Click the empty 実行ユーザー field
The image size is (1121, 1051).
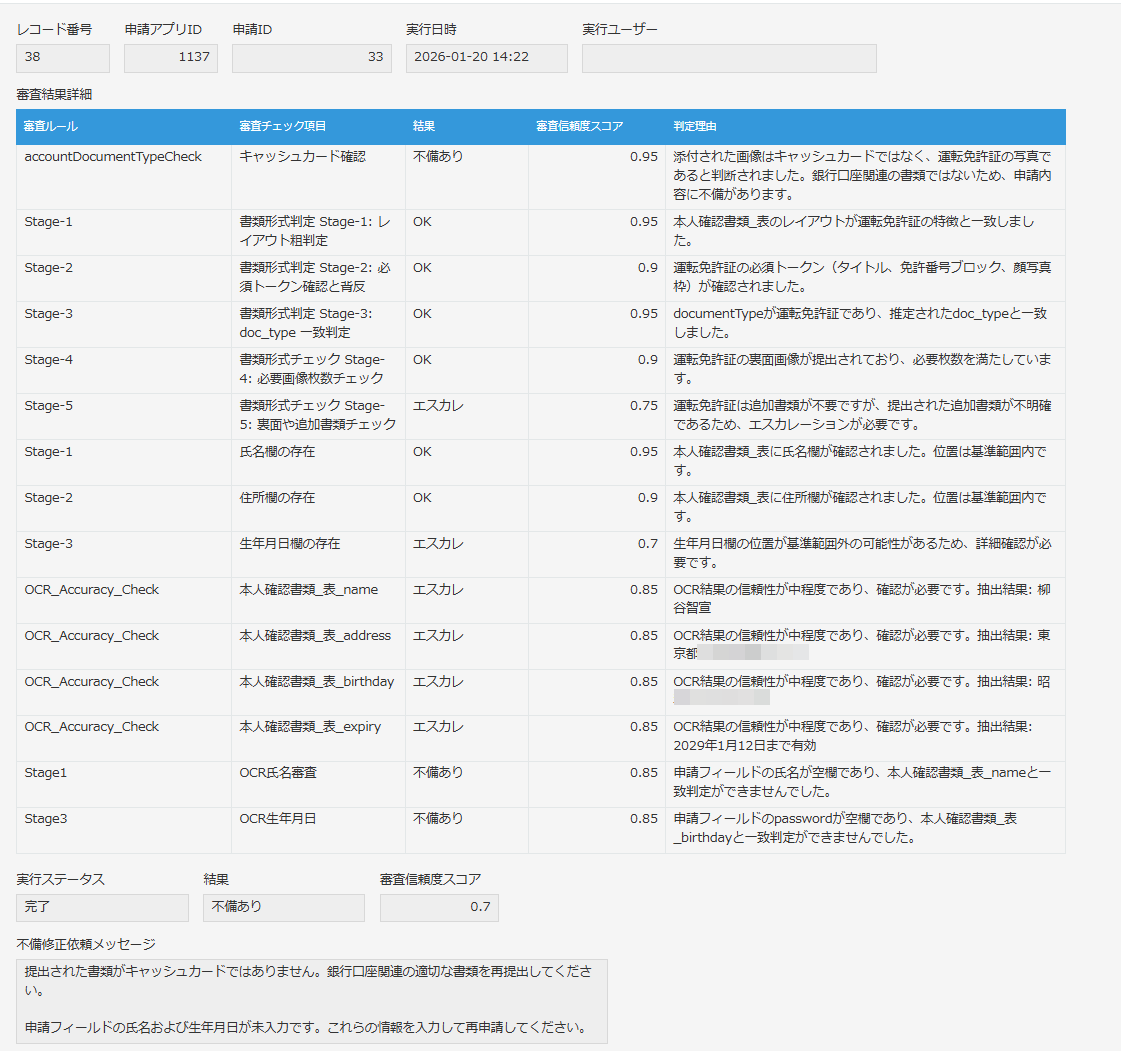coord(729,58)
